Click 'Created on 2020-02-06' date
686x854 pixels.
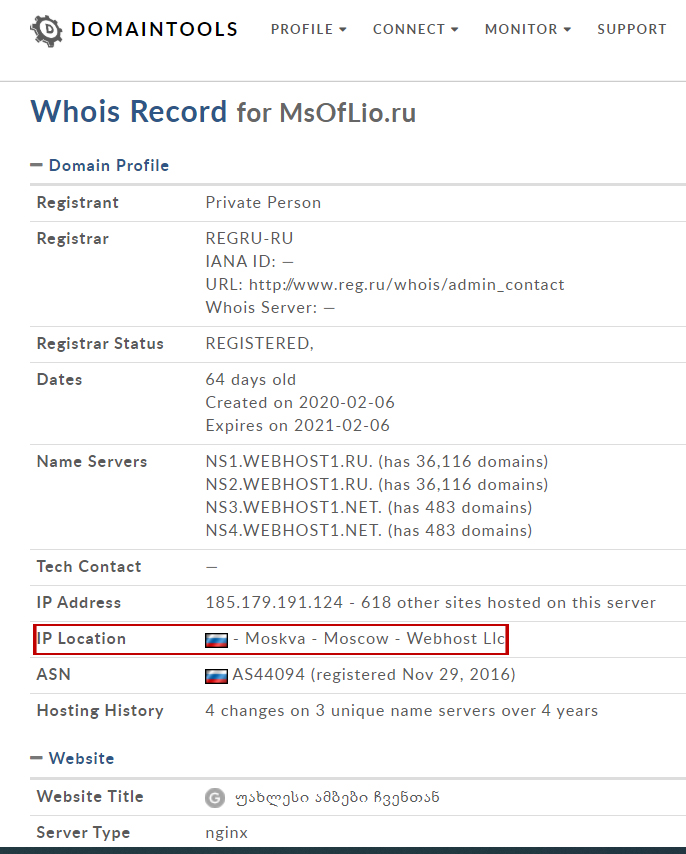[300, 402]
